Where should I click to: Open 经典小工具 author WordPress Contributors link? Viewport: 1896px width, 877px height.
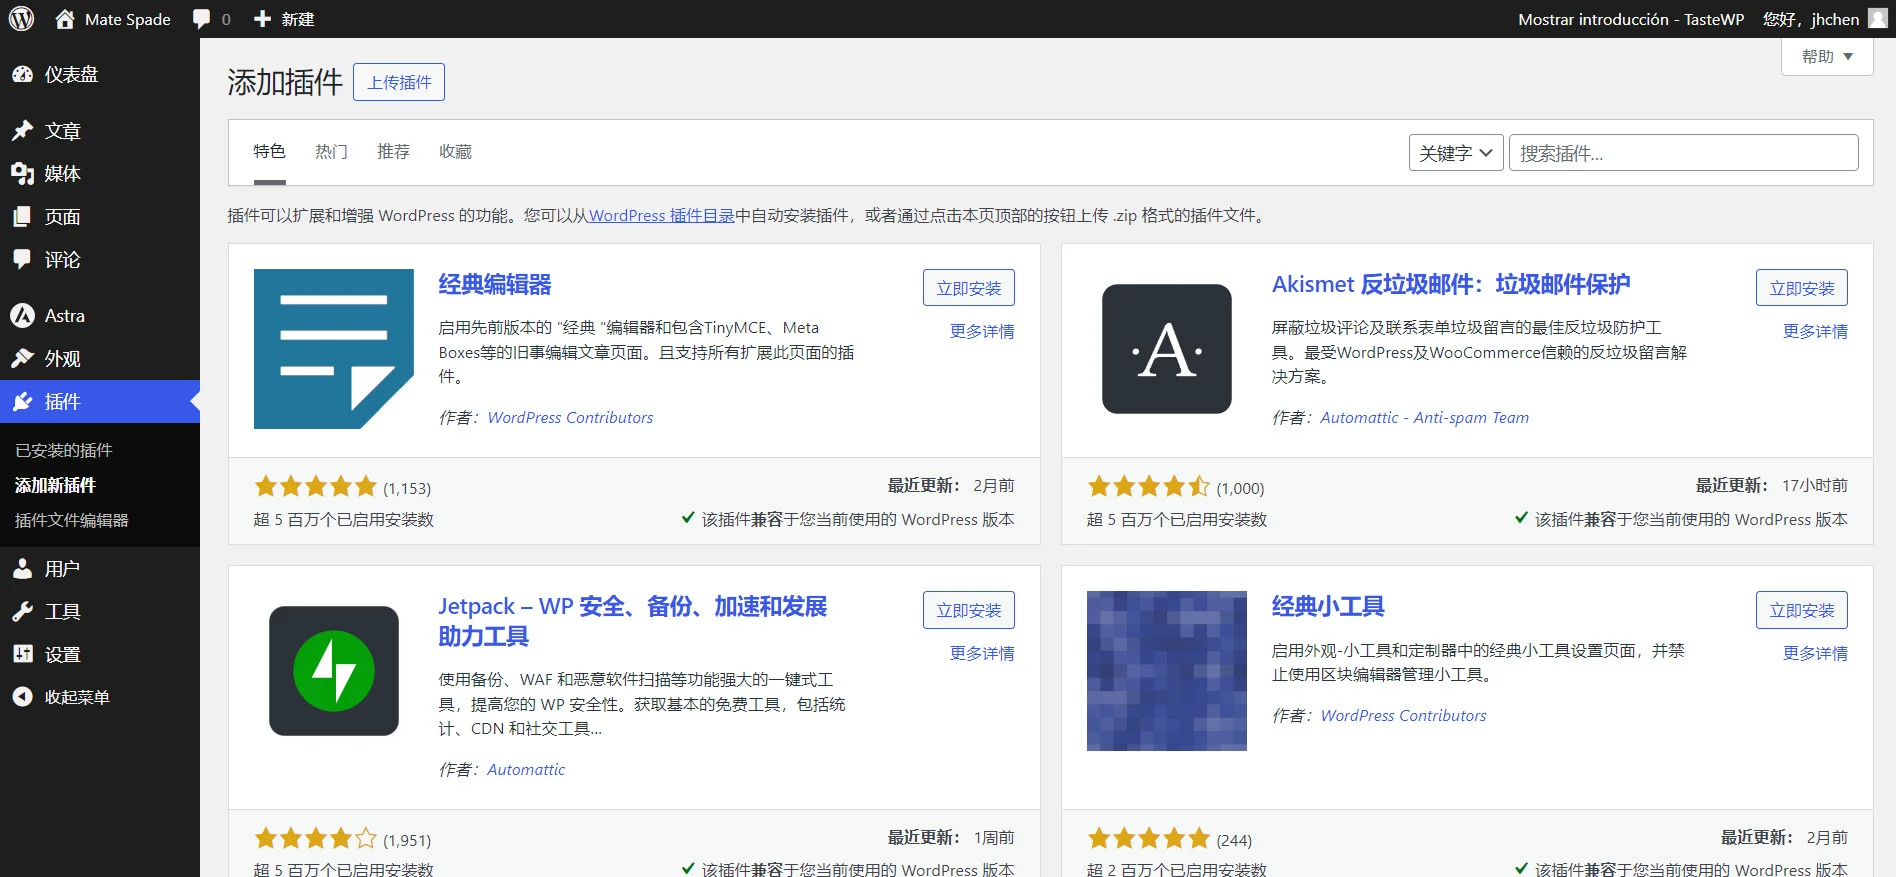[1403, 716]
